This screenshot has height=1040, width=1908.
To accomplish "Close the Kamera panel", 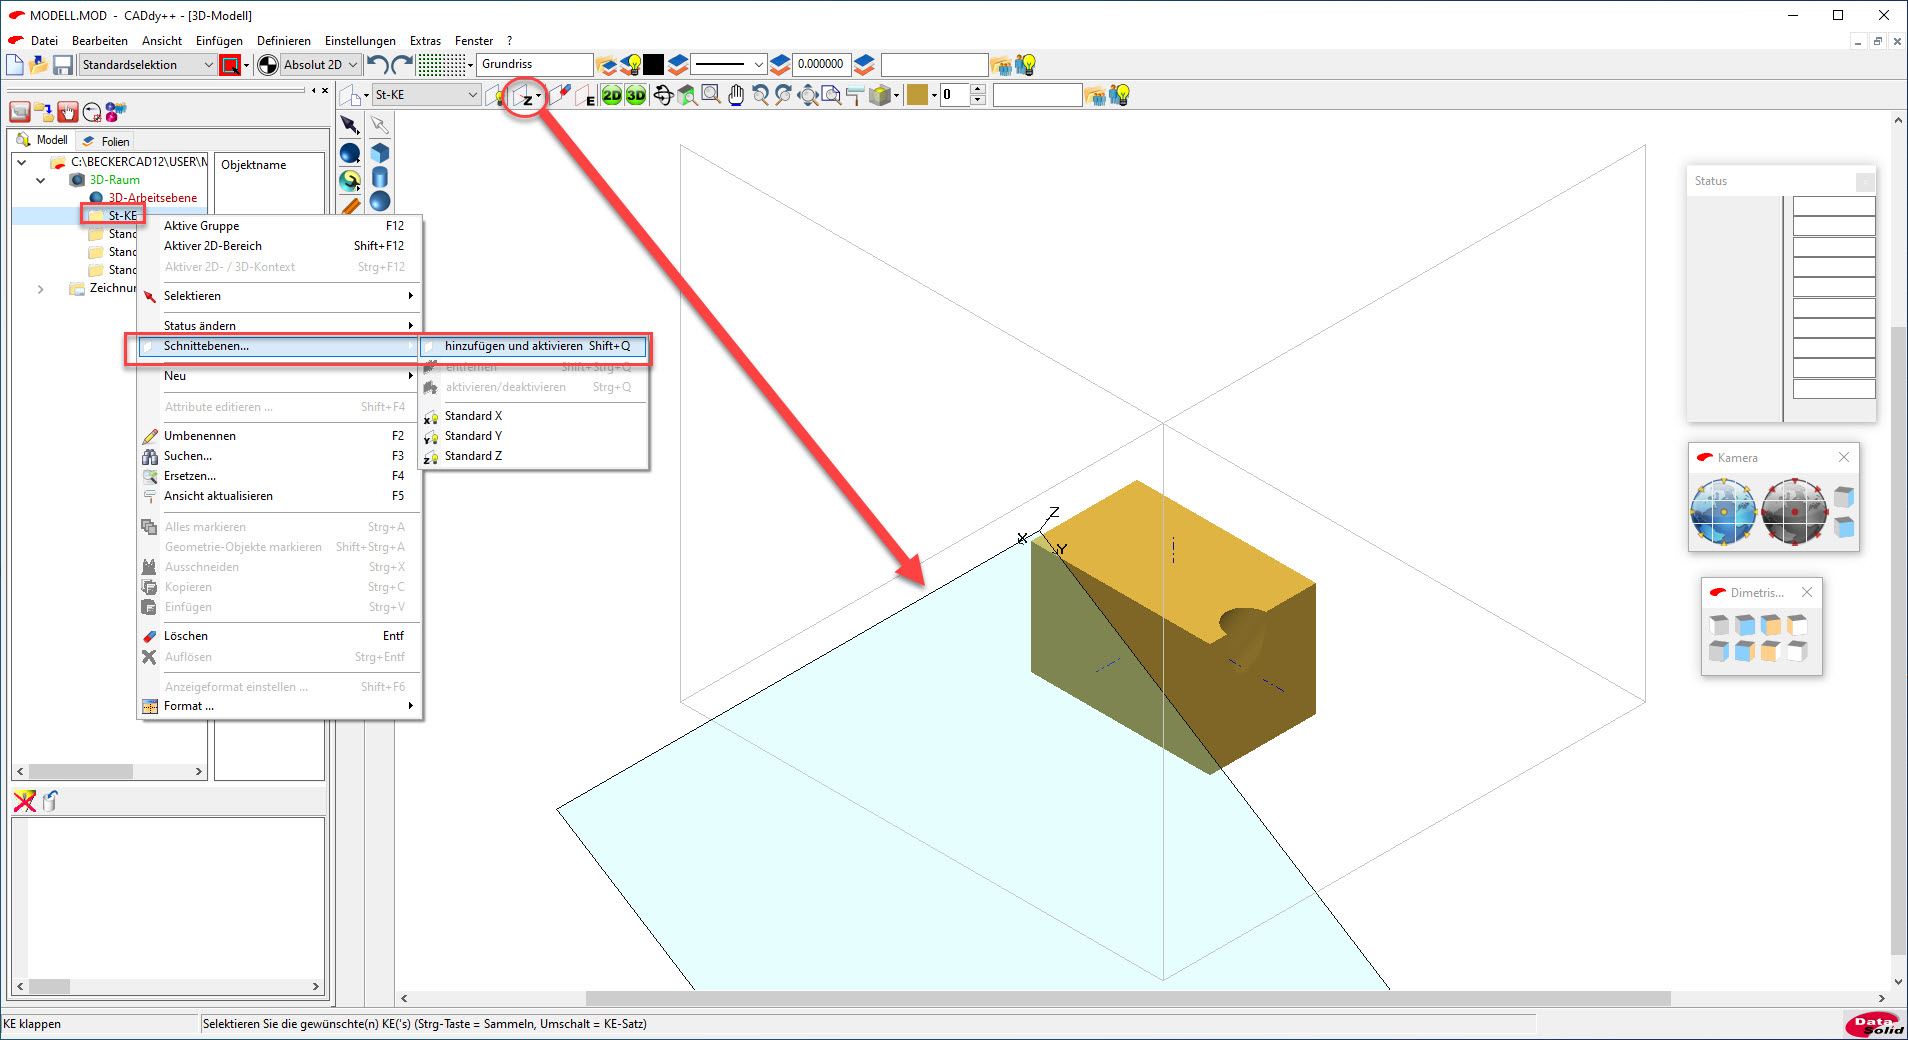I will point(1844,457).
